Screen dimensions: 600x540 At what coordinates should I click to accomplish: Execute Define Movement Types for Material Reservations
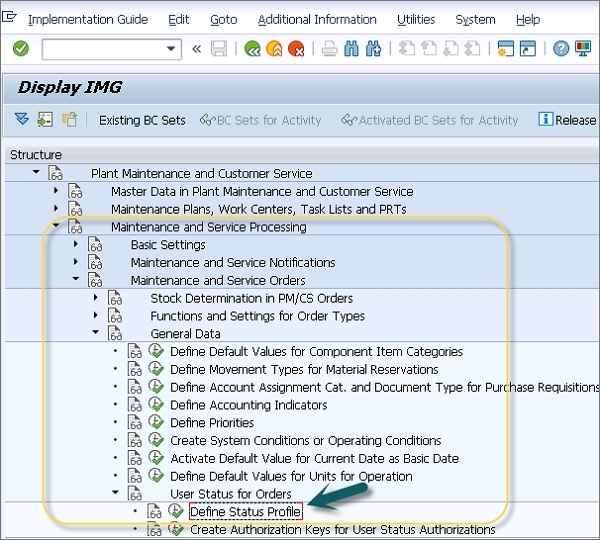(156, 369)
